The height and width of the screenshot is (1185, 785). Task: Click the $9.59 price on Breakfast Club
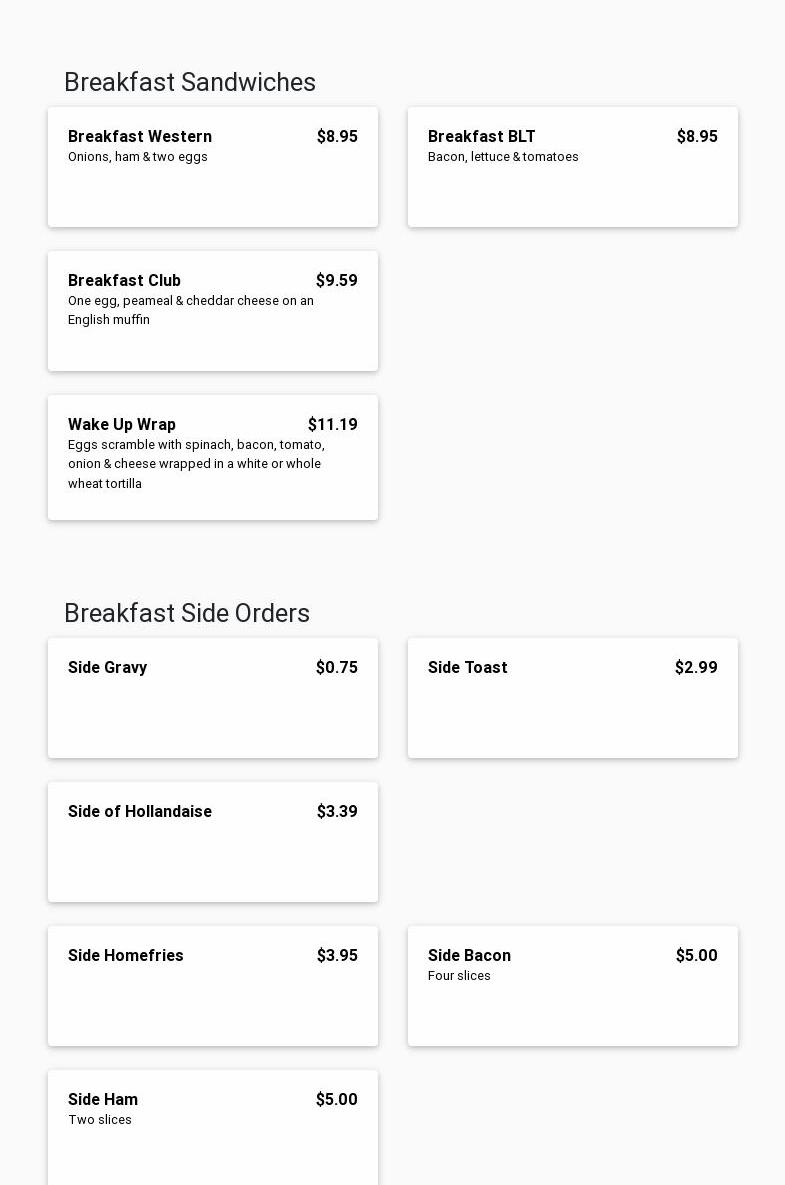pyautogui.click(x=336, y=280)
